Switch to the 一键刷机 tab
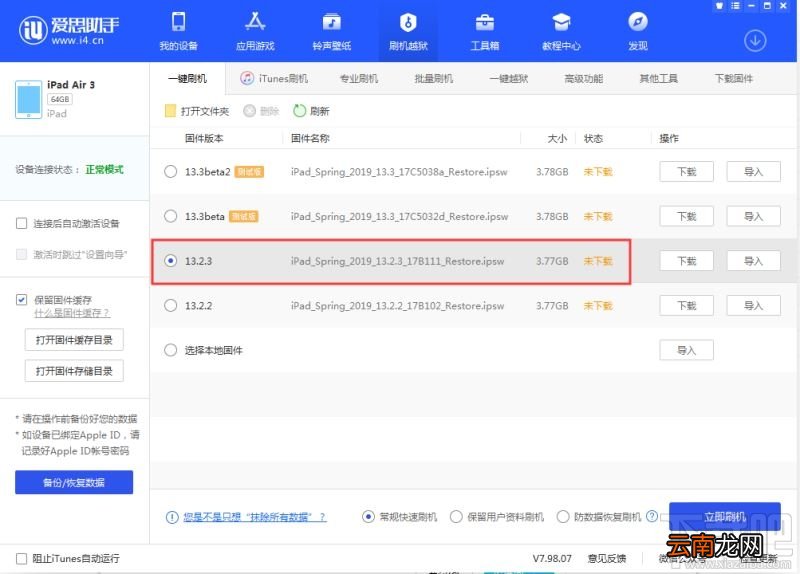 187,79
